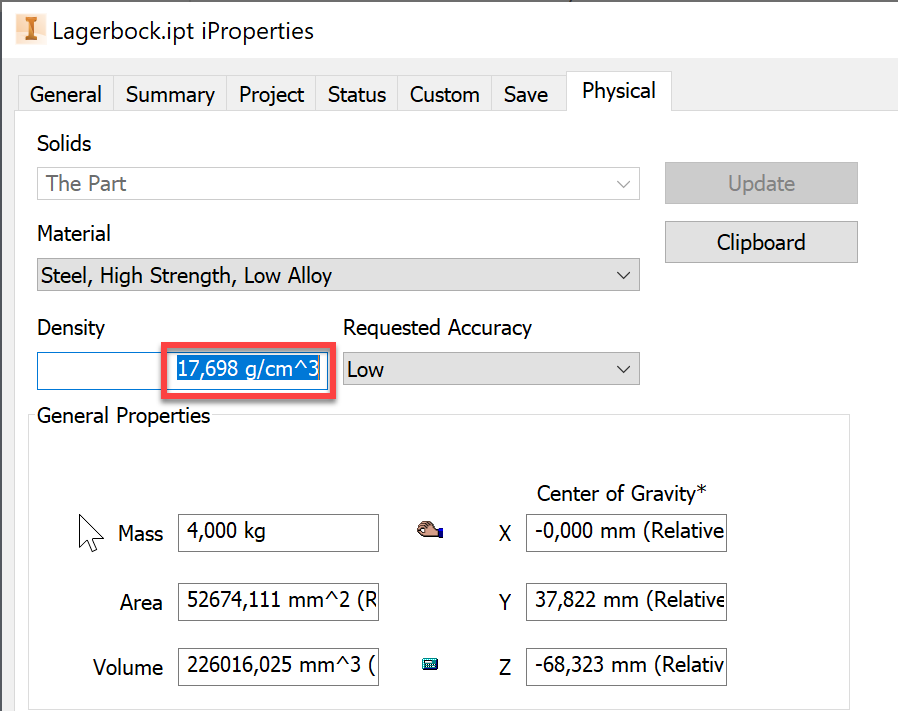Screen dimensions: 898x711
Task: Open the Status tab
Action: 356,93
